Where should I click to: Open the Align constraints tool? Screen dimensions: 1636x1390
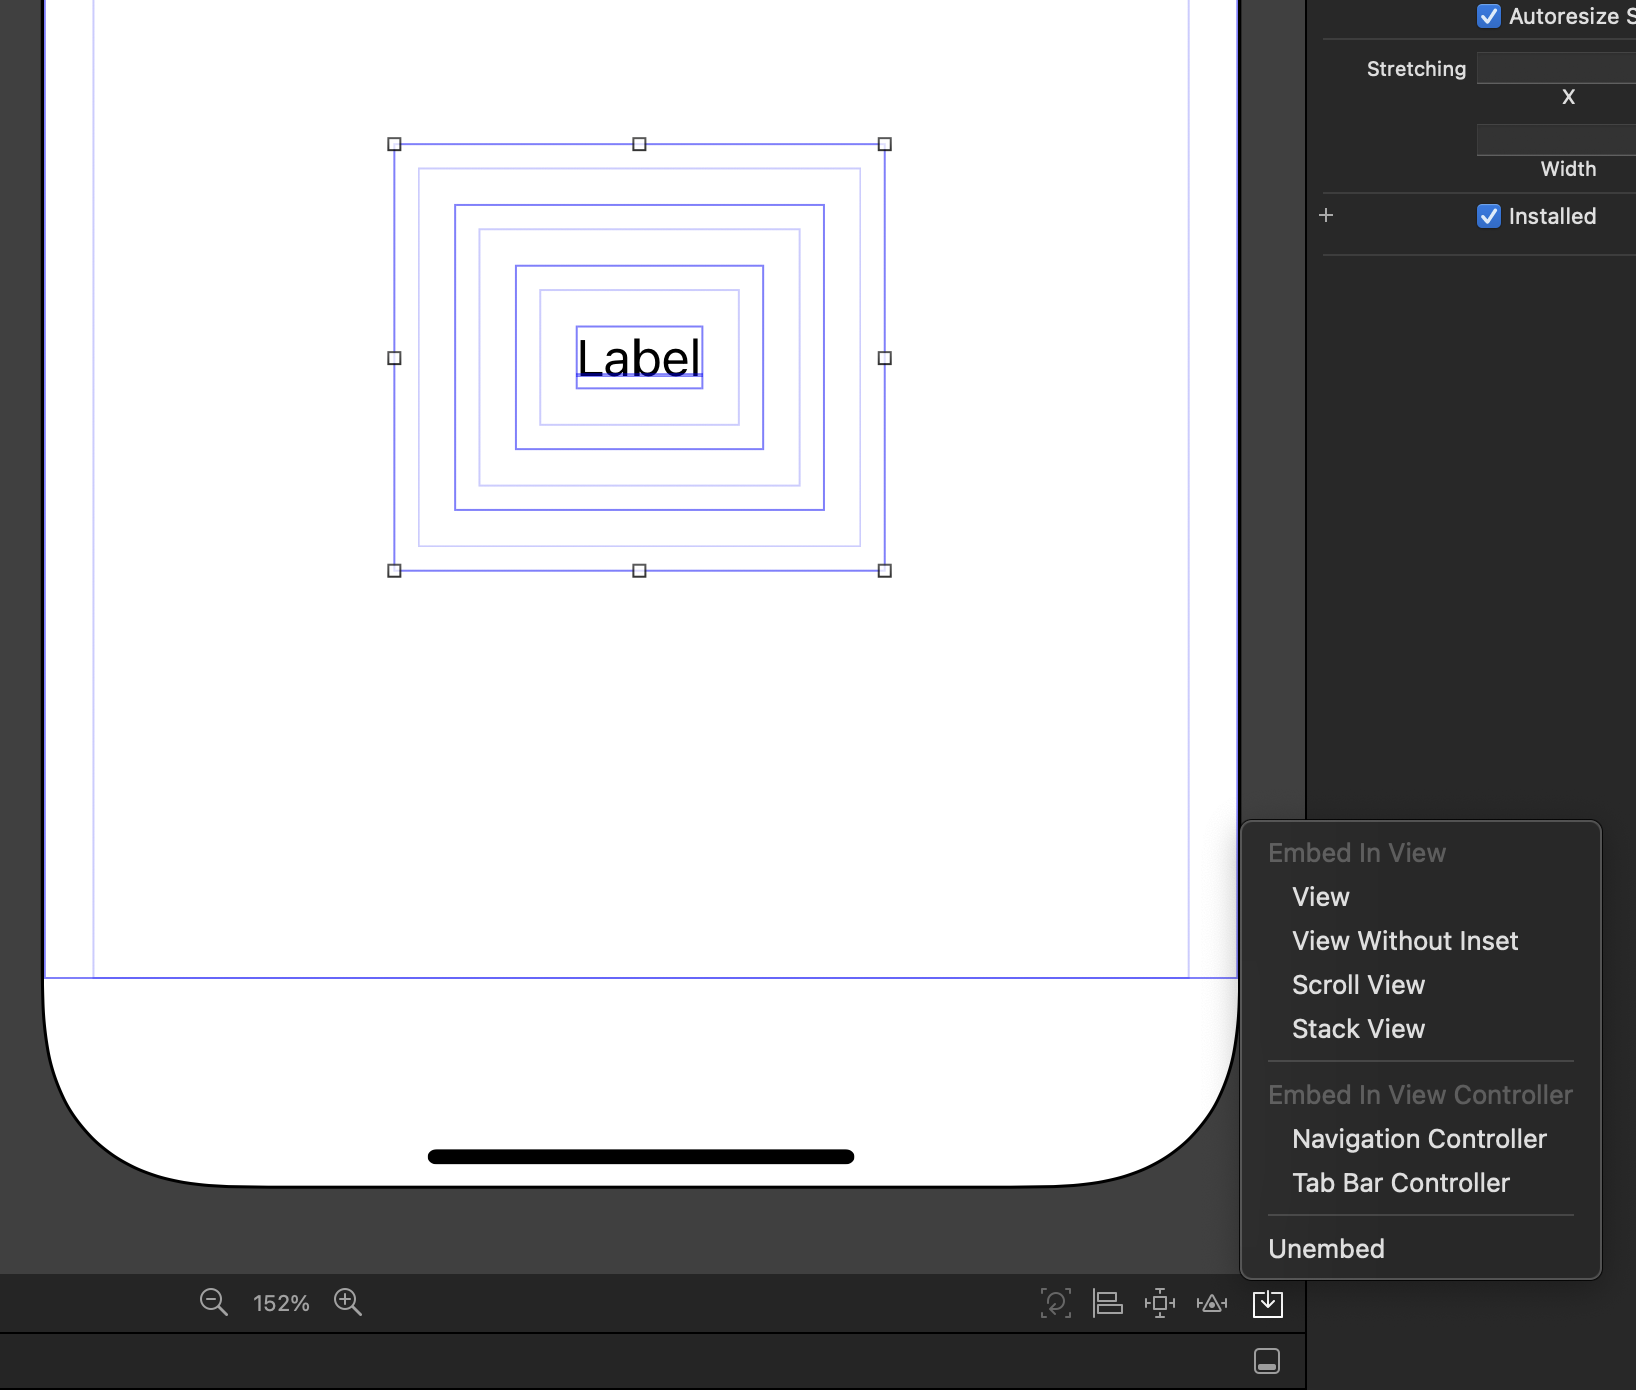point(1107,1303)
